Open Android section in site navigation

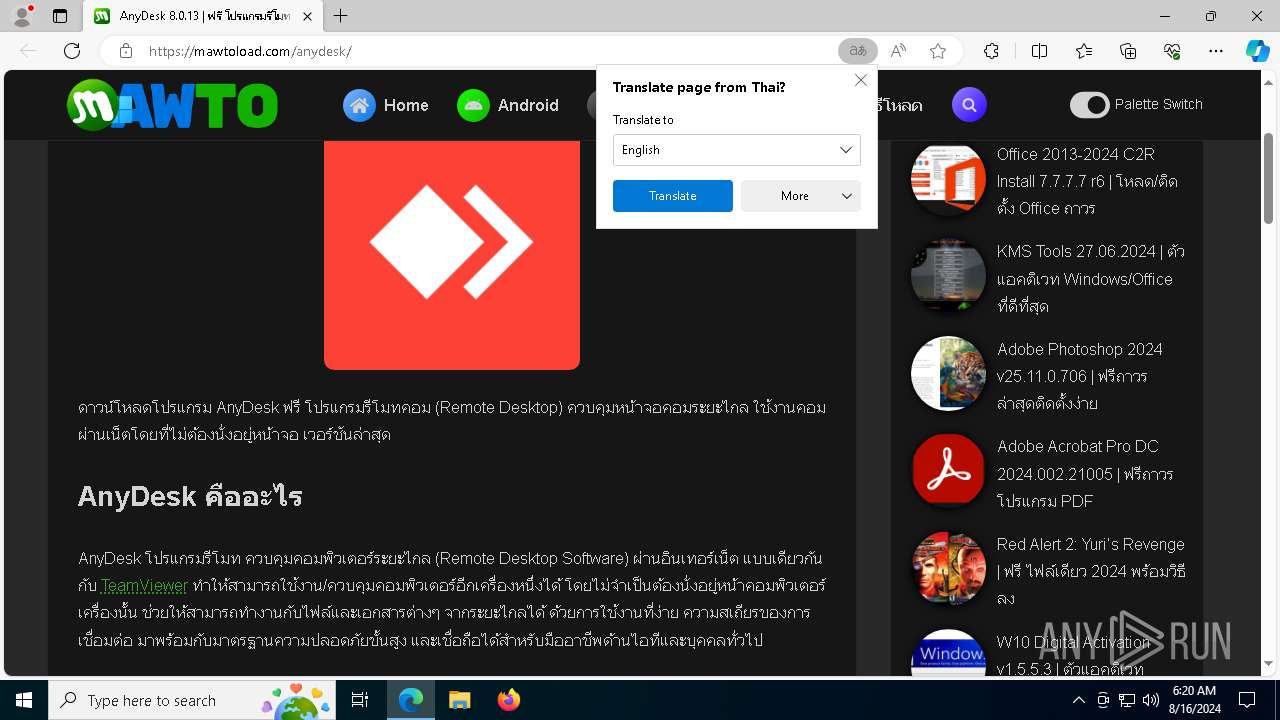508,105
